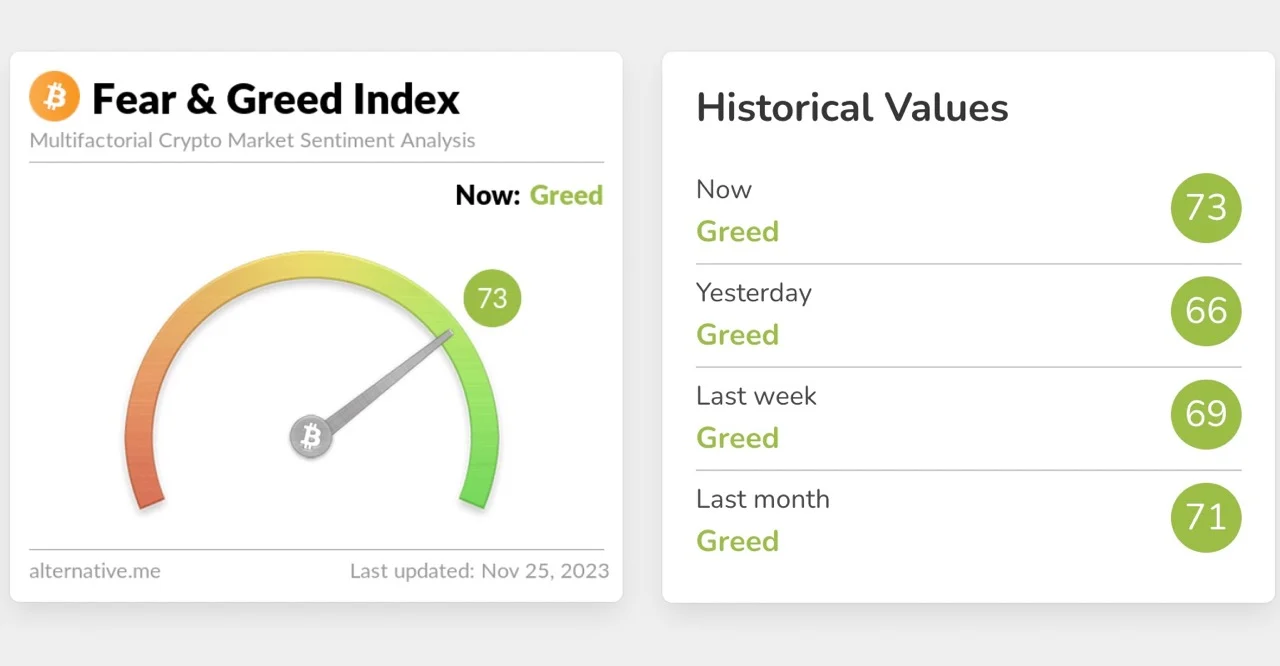The height and width of the screenshot is (666, 1280).
Task: Click the Now value 73 circle
Action: (x=1205, y=207)
